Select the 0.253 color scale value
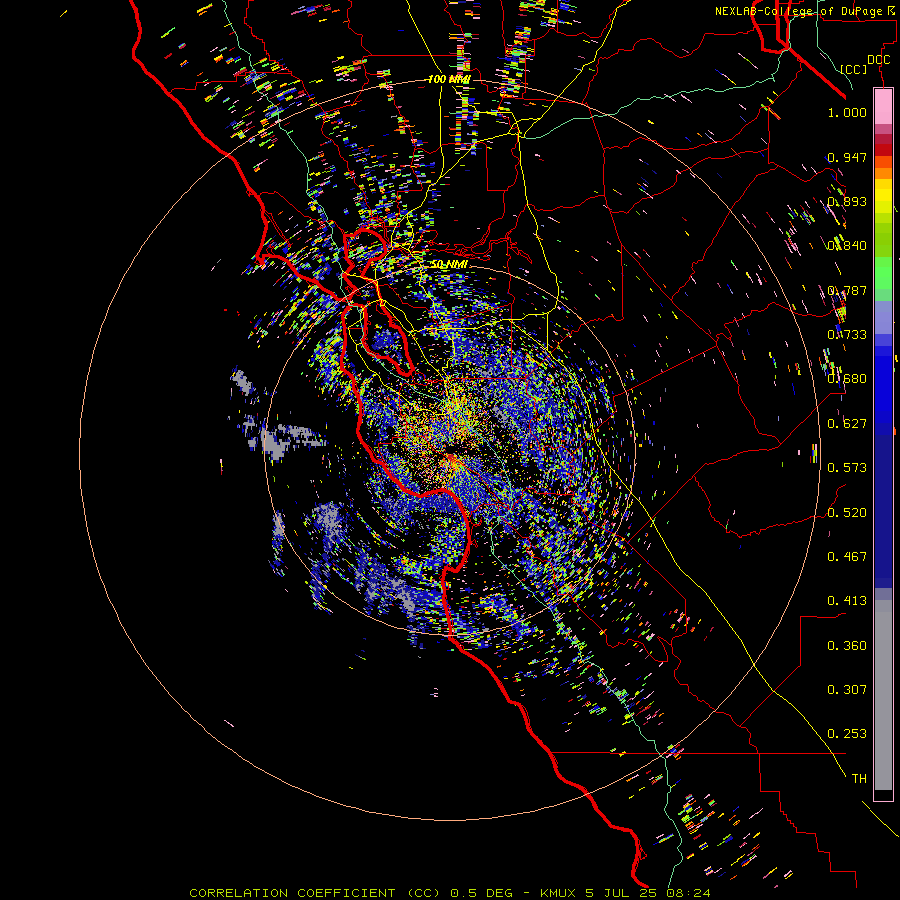This screenshot has width=900, height=900. coord(847,734)
